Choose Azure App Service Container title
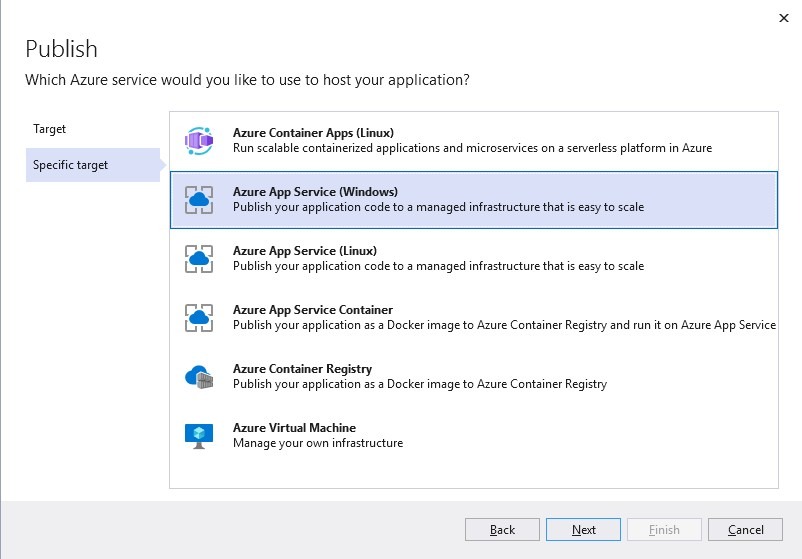 313,310
